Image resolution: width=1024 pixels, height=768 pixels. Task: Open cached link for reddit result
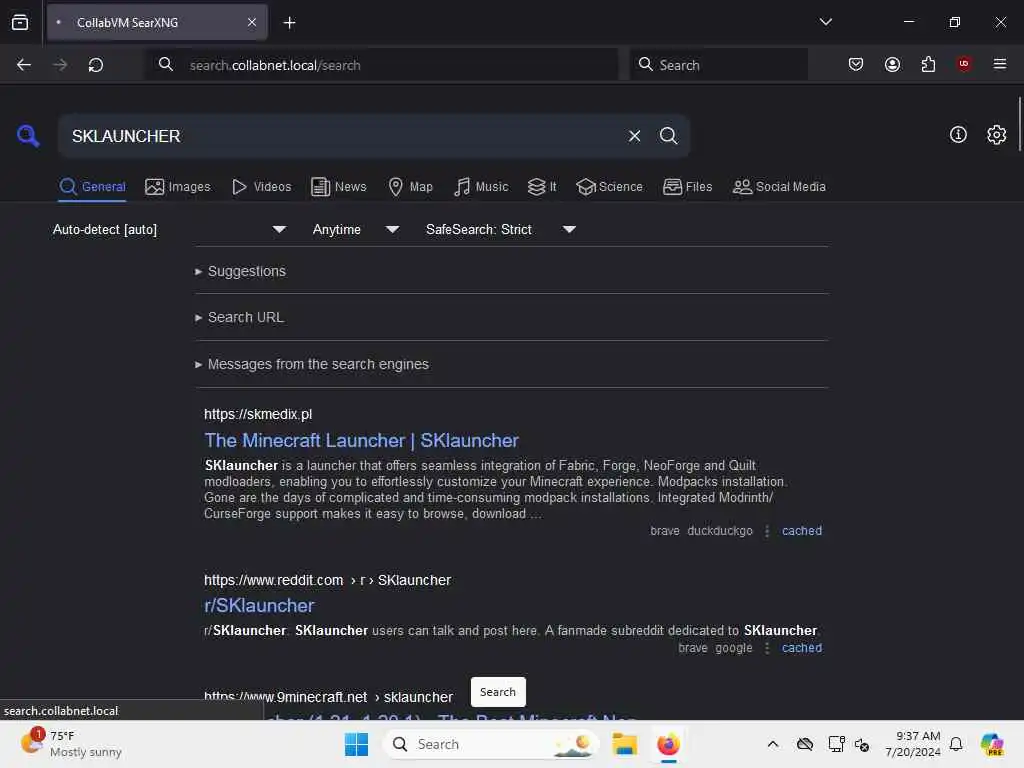801,648
